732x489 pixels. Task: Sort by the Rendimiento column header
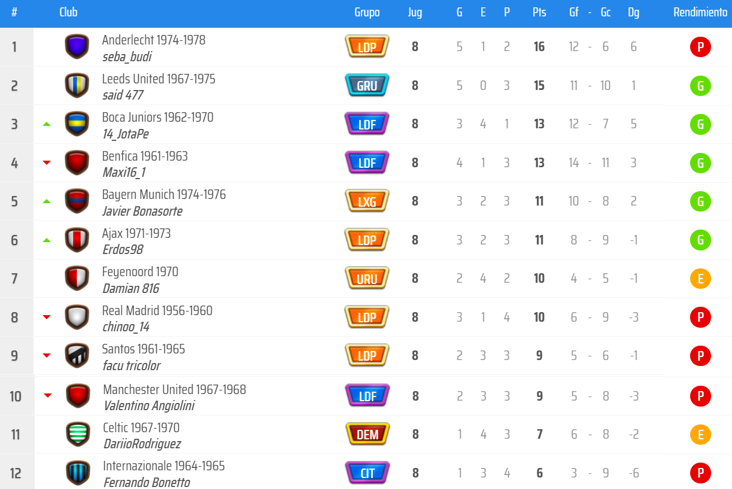(700, 12)
